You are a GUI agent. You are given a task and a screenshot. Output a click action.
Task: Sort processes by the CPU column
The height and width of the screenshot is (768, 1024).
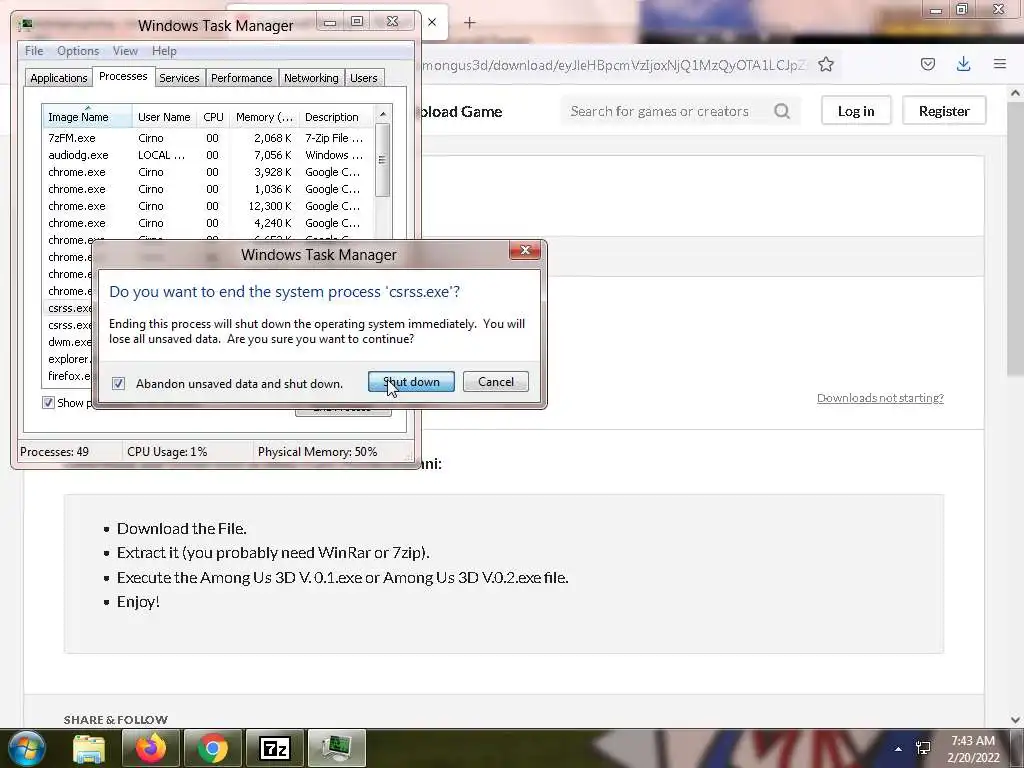(x=213, y=117)
